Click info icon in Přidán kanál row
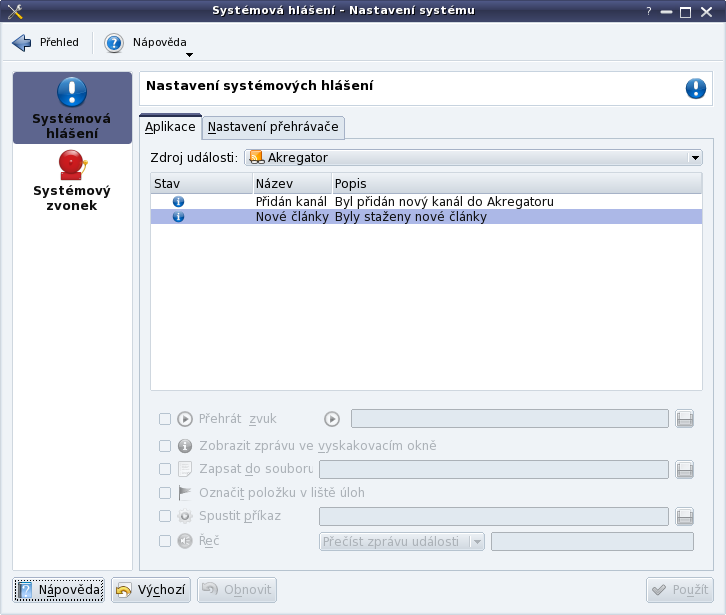Viewport: 726px width, 615px height. click(x=178, y=201)
